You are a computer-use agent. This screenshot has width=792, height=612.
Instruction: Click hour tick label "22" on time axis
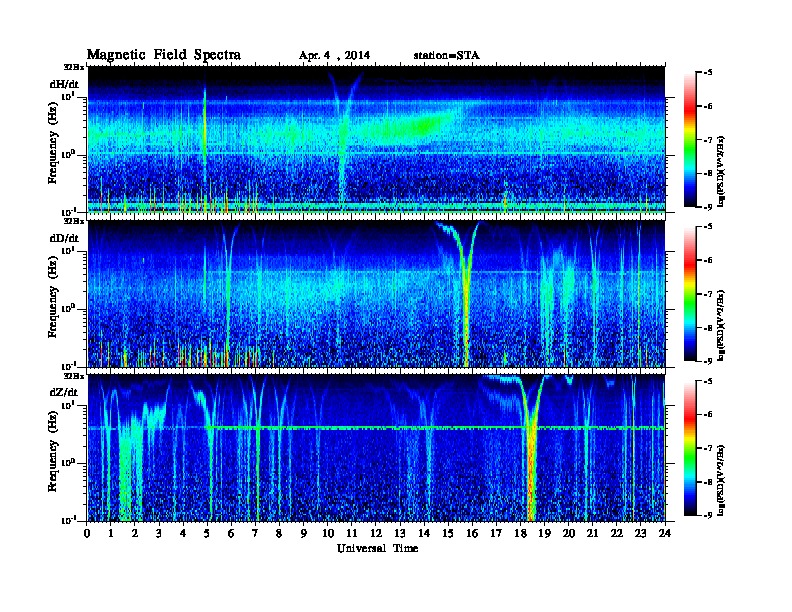tap(617, 533)
